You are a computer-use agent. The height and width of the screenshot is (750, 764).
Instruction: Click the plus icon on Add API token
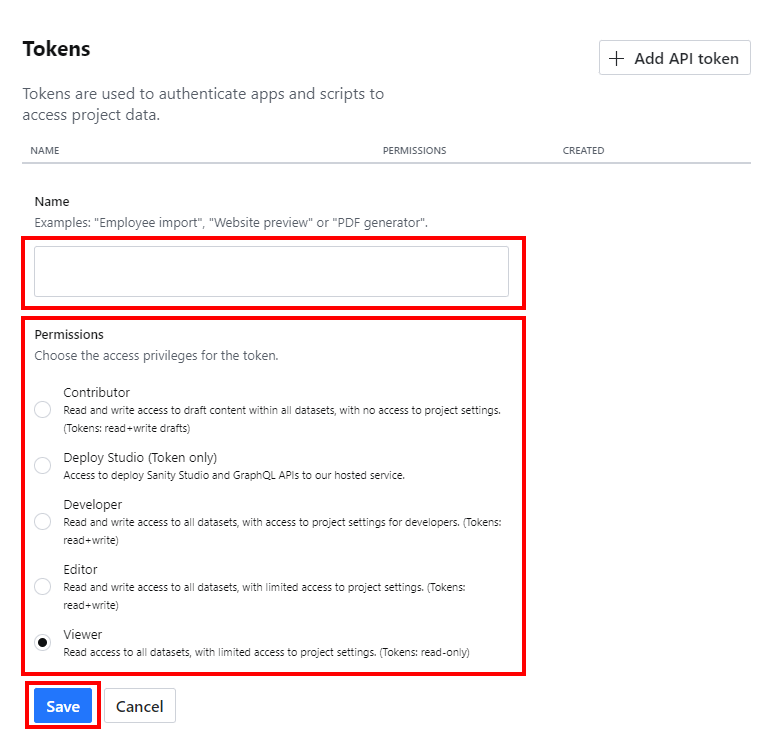point(617,59)
